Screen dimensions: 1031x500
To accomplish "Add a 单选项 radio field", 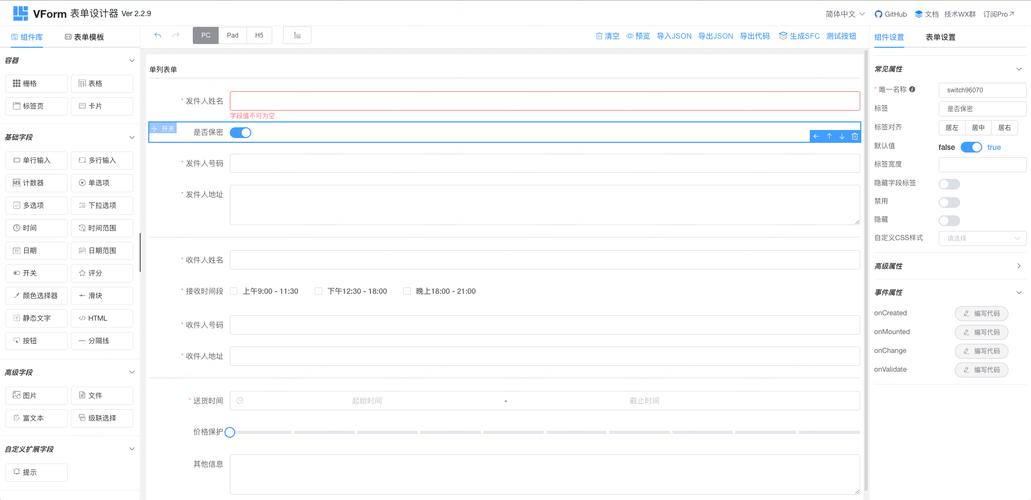I will coord(102,183).
